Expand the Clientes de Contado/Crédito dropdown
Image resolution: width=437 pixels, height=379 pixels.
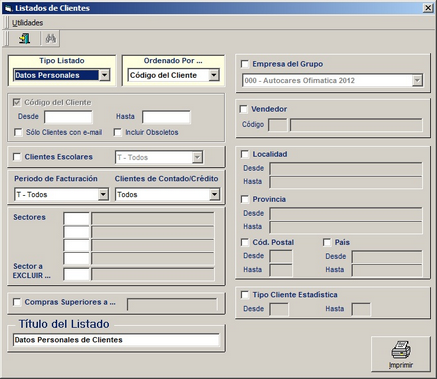click(x=215, y=194)
